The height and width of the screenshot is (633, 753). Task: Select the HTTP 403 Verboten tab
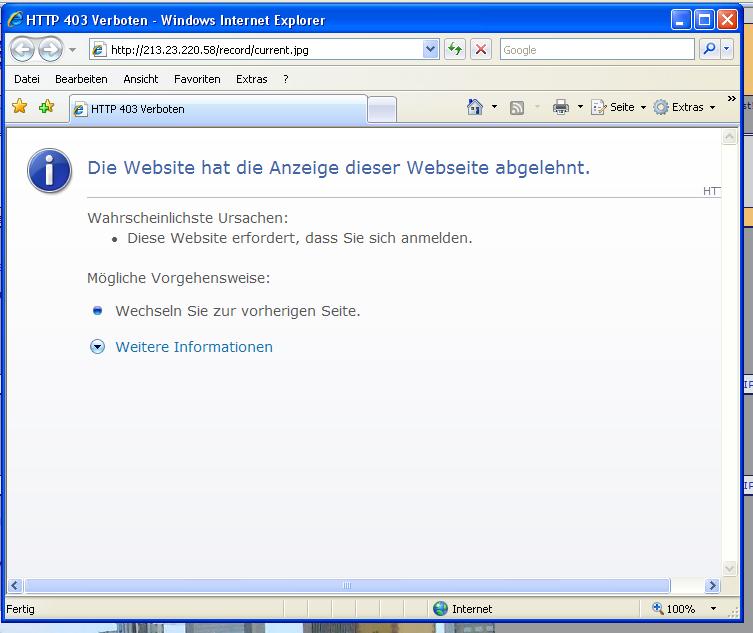(x=217, y=109)
